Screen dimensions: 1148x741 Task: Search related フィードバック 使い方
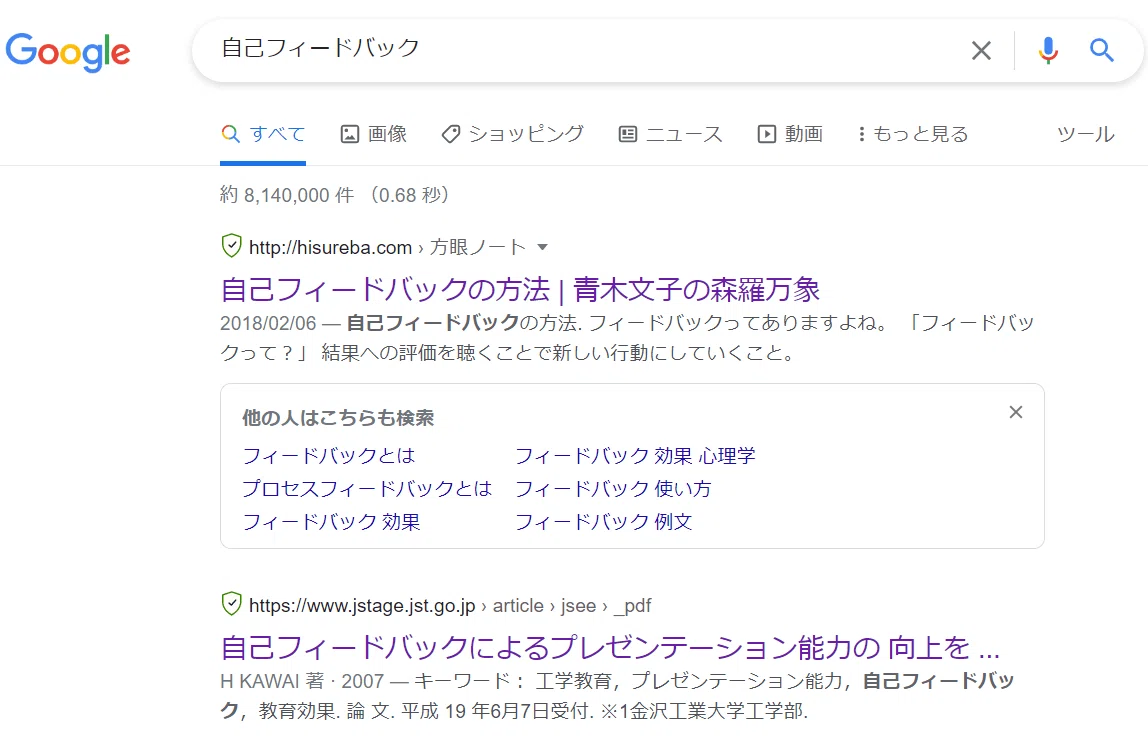point(613,489)
